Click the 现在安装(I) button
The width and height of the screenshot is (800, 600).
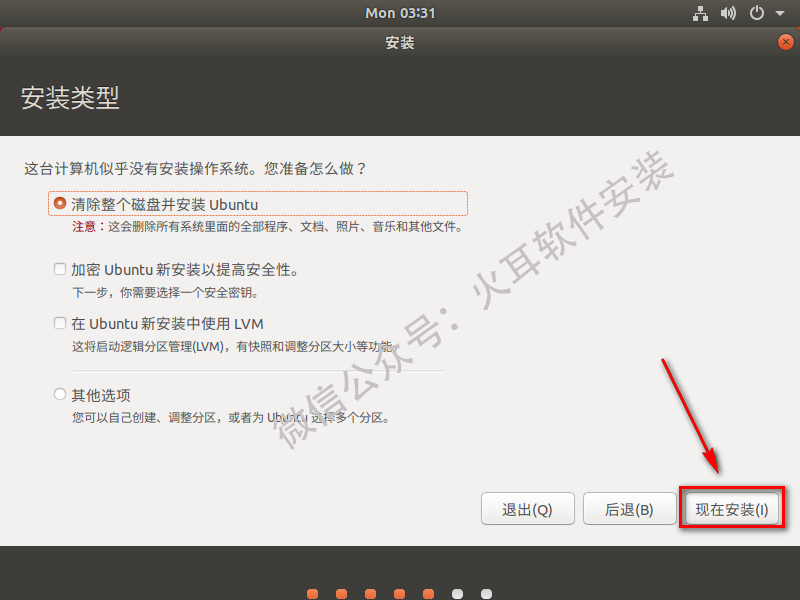click(x=732, y=509)
